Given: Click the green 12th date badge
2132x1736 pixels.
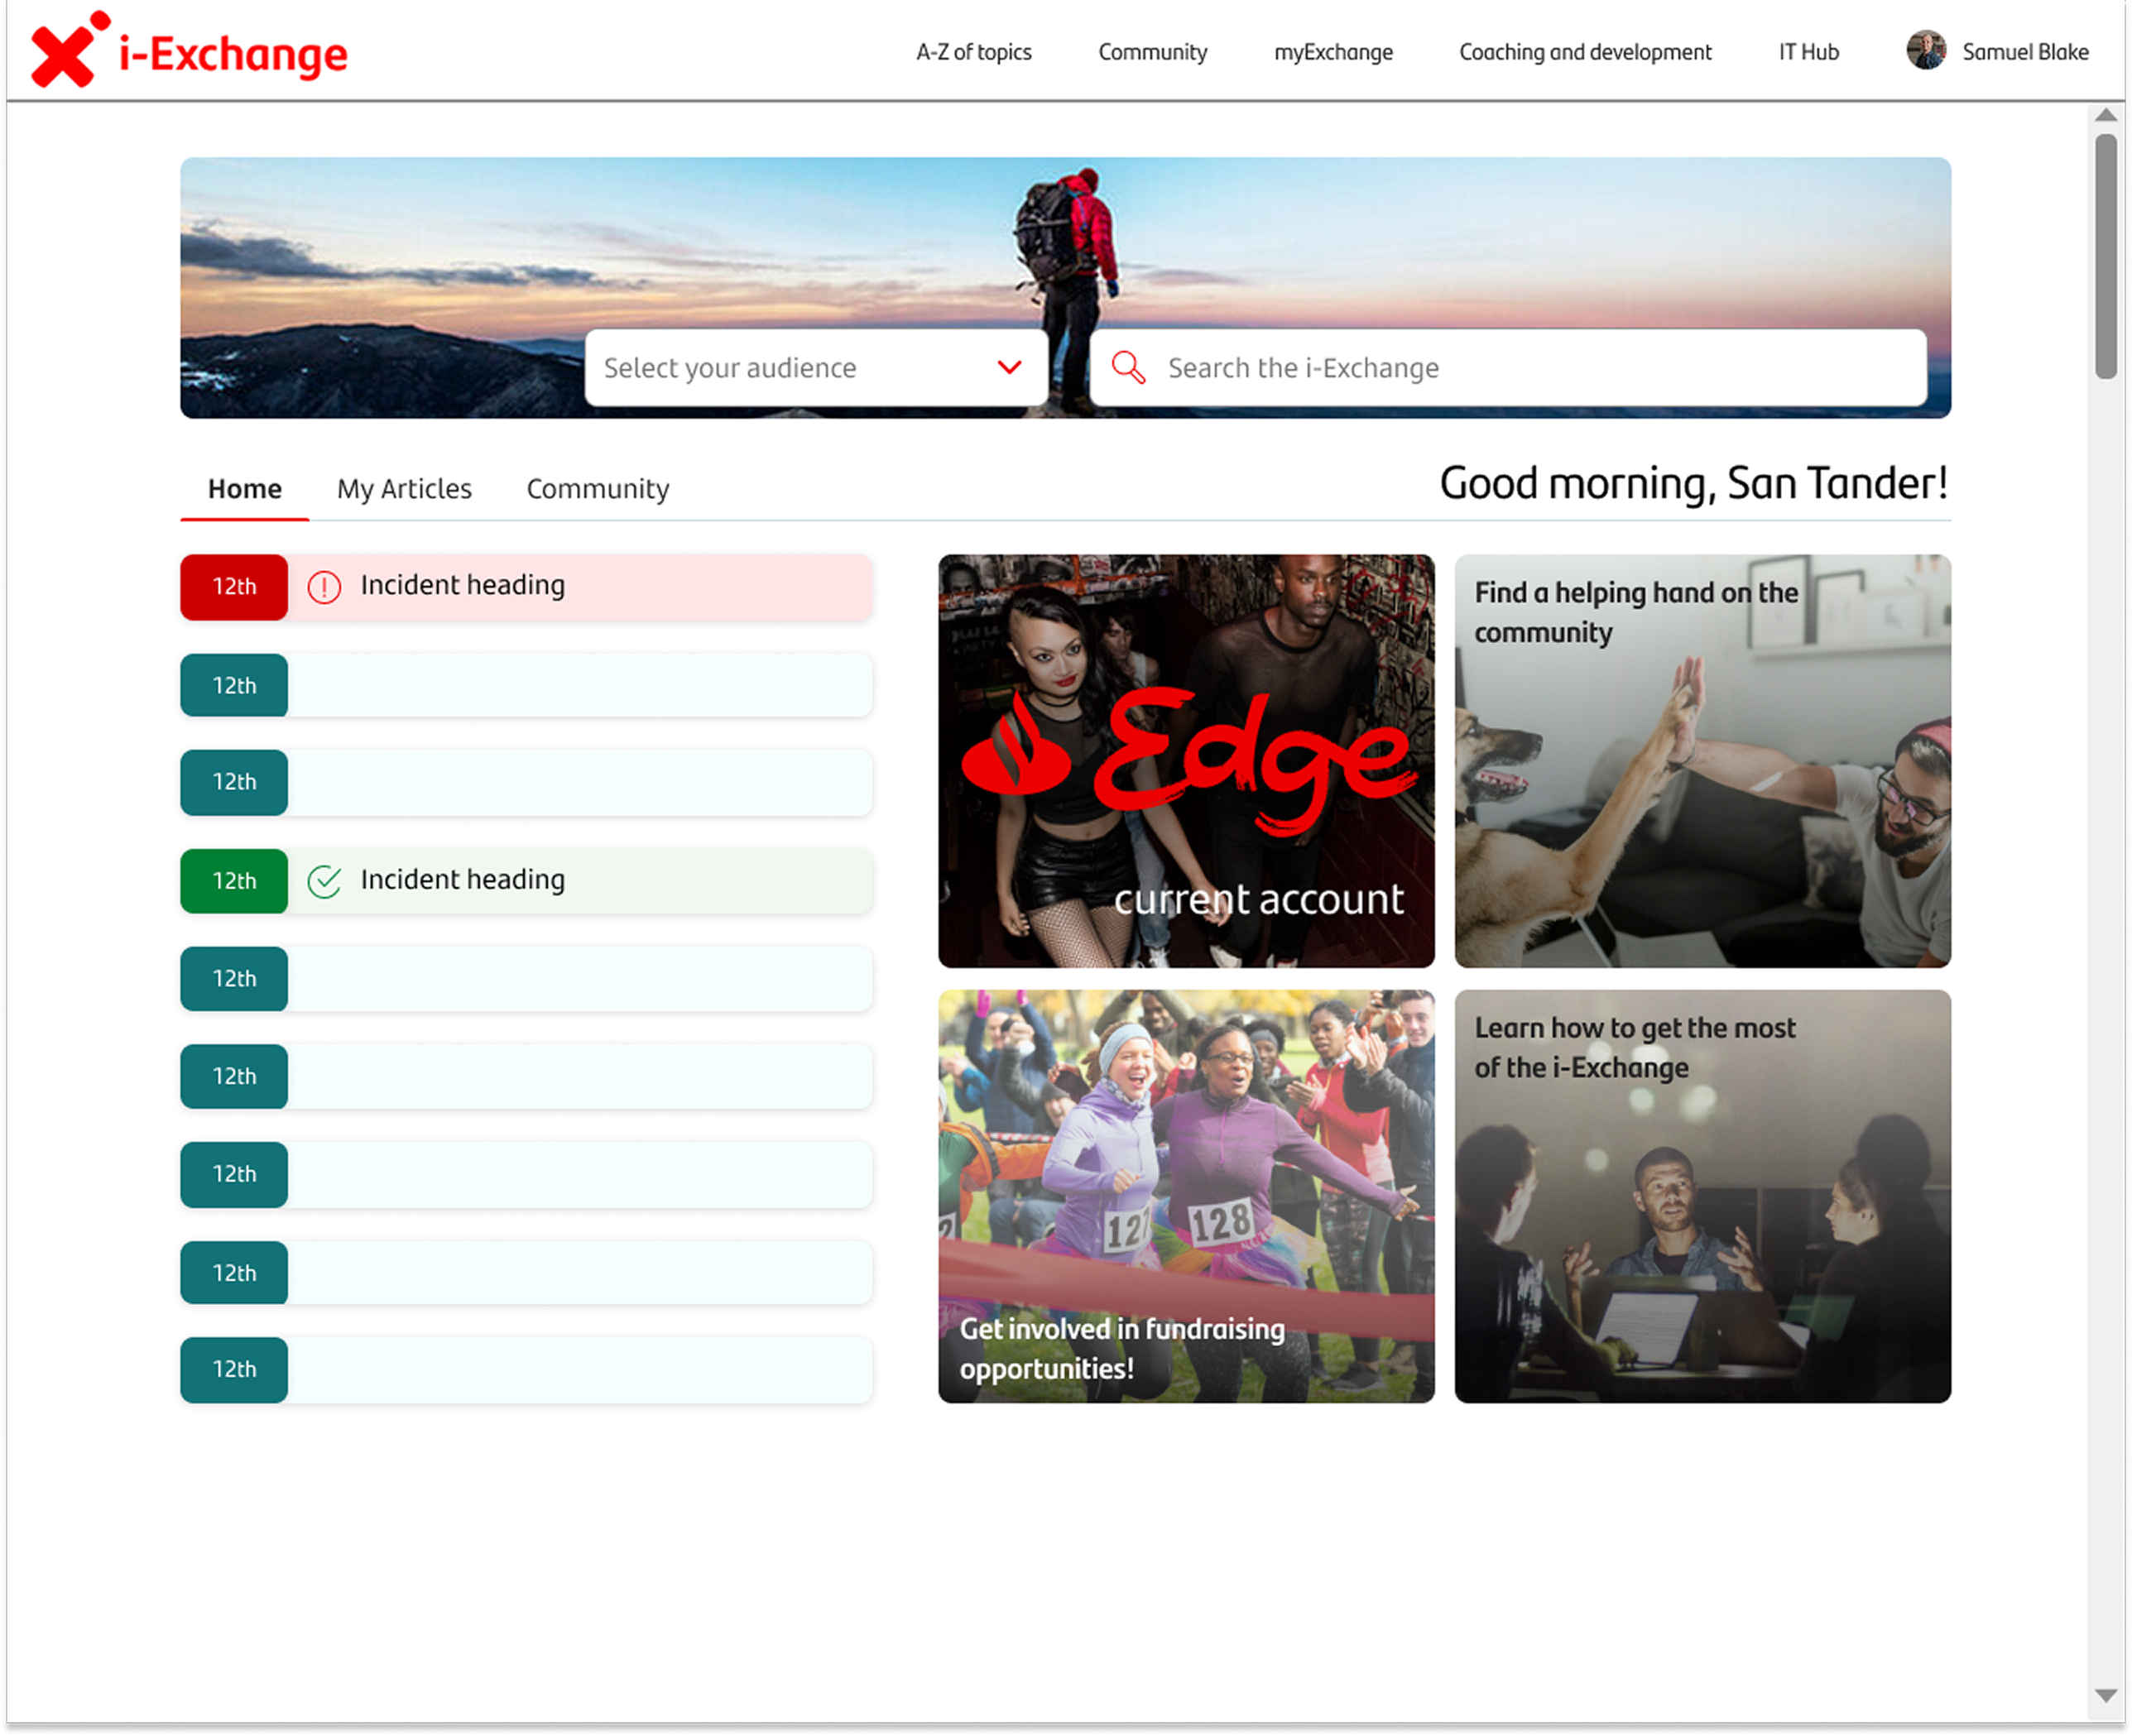Looking at the screenshot, I should 234,881.
